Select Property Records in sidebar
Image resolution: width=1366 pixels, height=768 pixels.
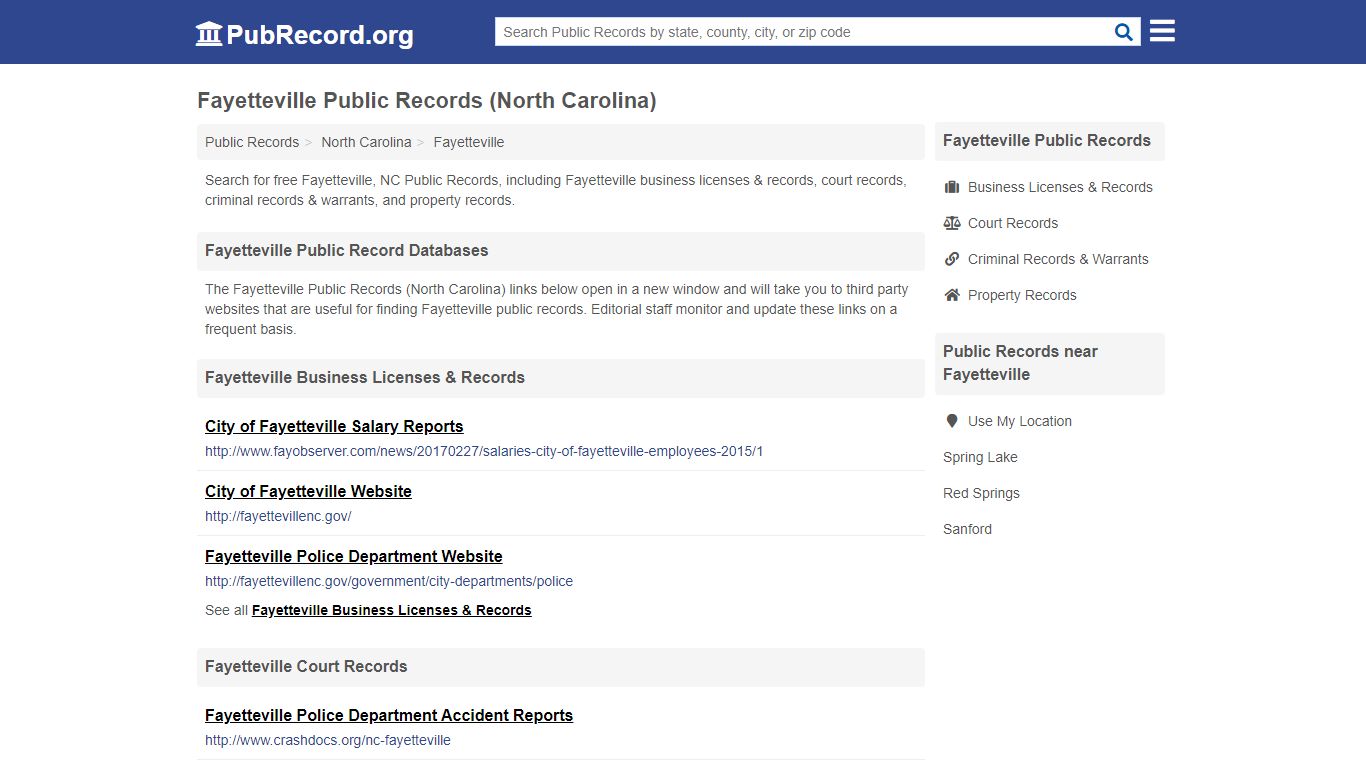coord(1022,295)
